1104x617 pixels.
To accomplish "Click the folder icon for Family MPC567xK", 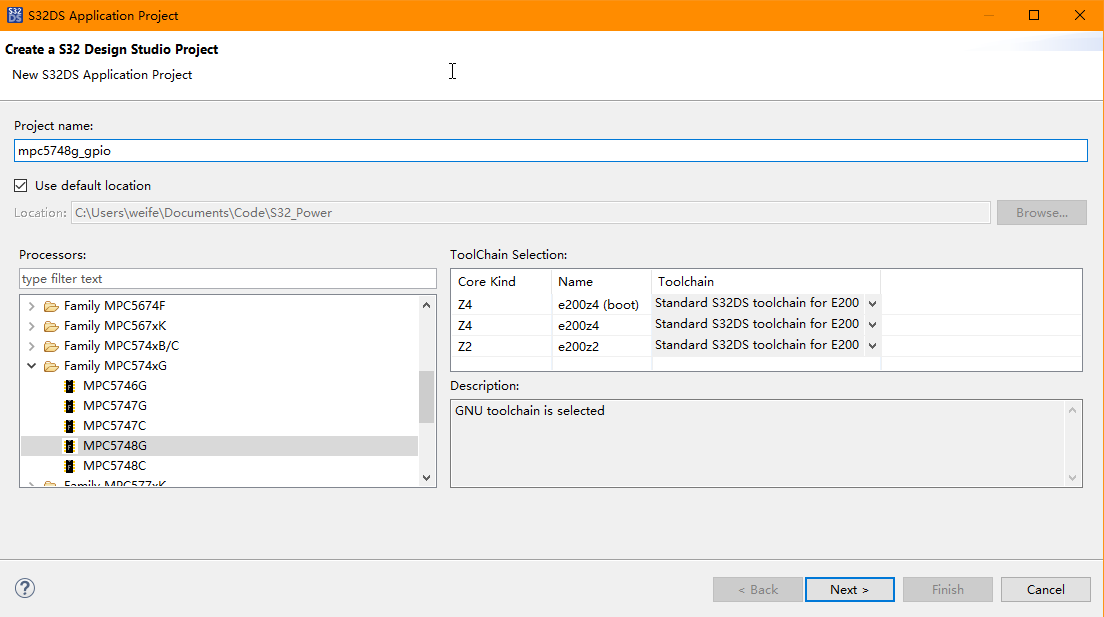I will (52, 325).
